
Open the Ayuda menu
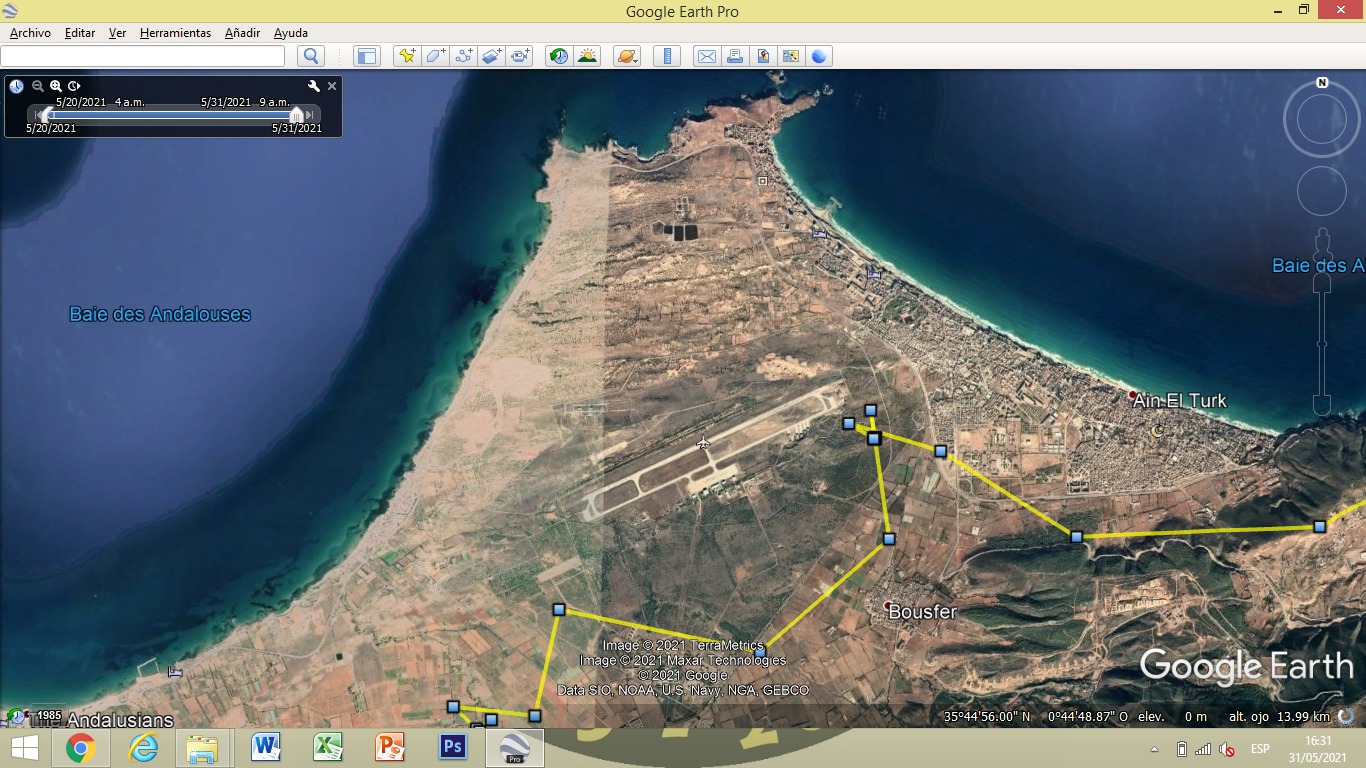pyautogui.click(x=291, y=33)
